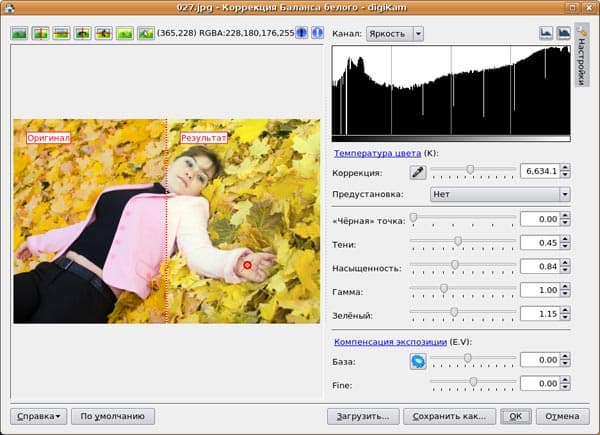Click the Отмена cancel button
The image size is (600, 435).
click(x=562, y=416)
